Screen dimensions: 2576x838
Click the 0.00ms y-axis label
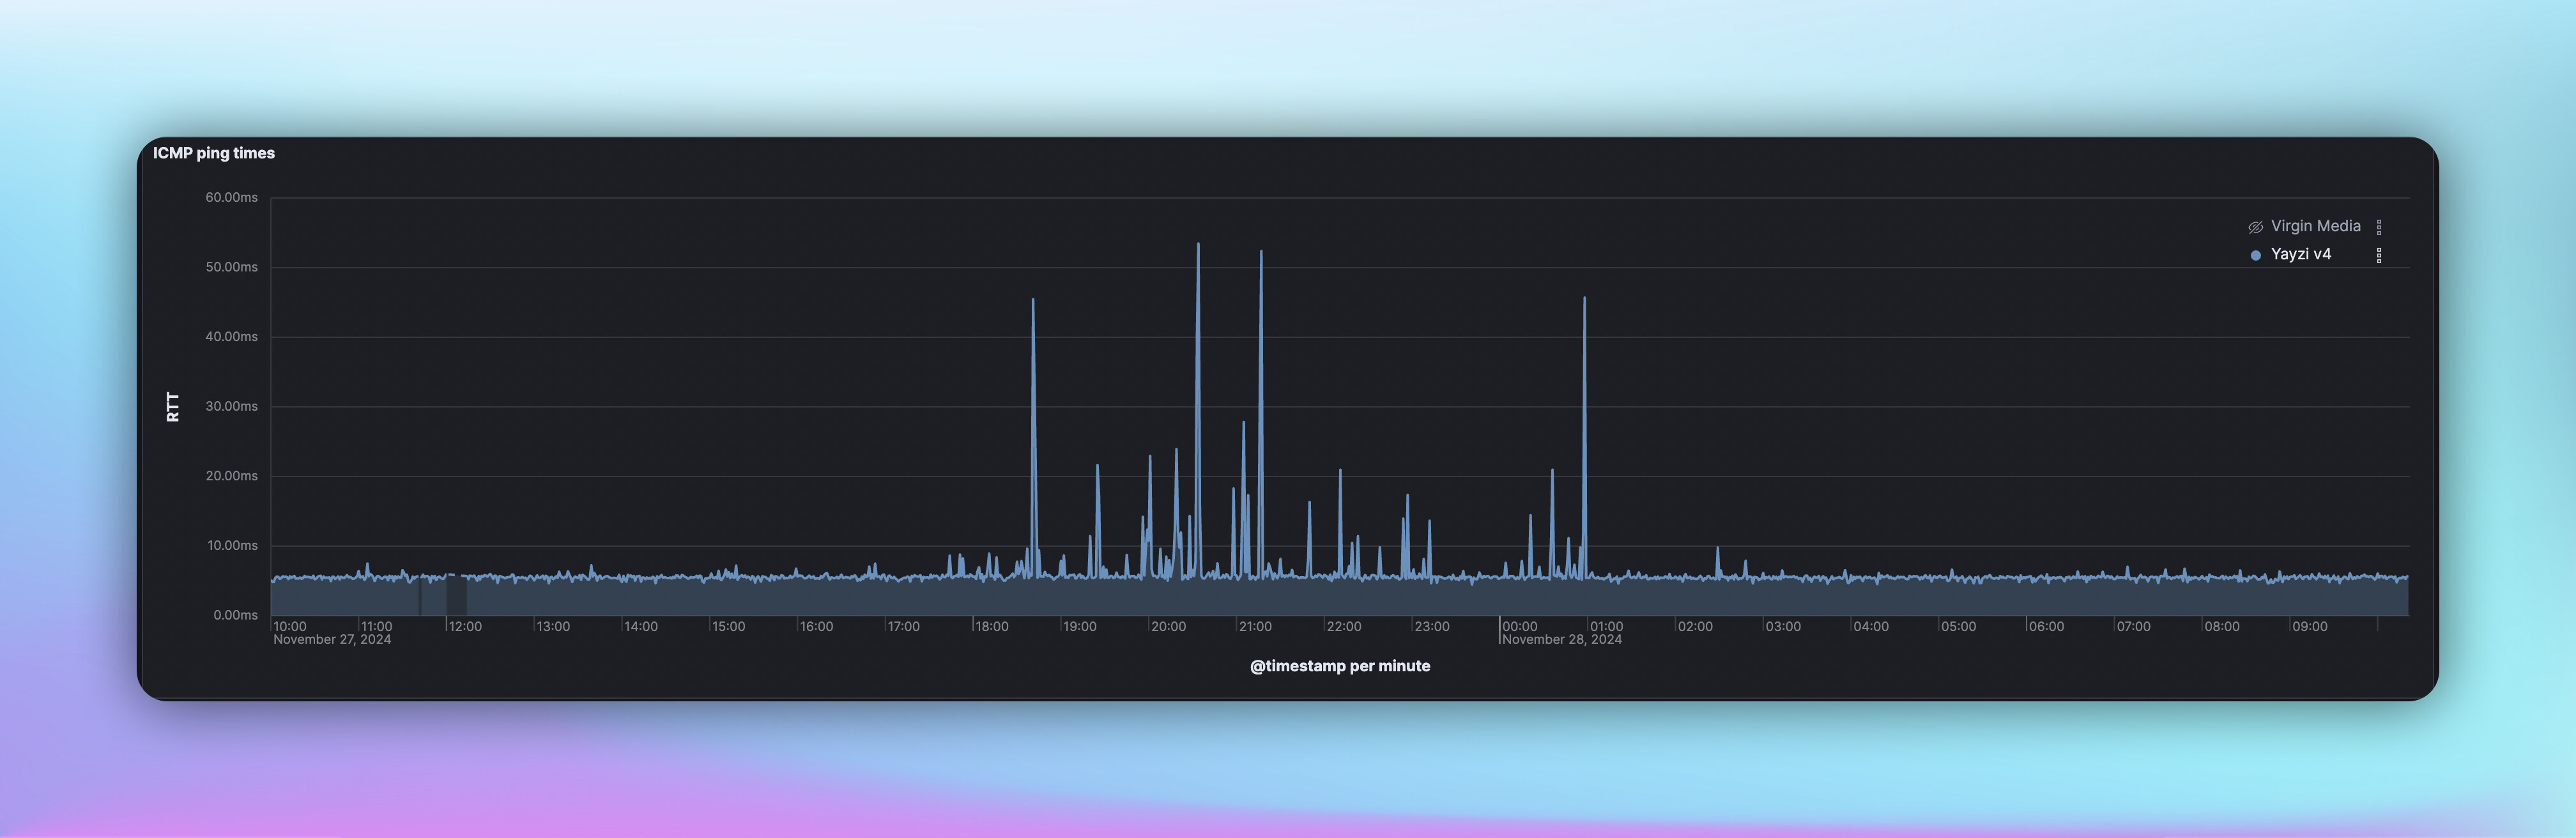pyautogui.click(x=235, y=615)
